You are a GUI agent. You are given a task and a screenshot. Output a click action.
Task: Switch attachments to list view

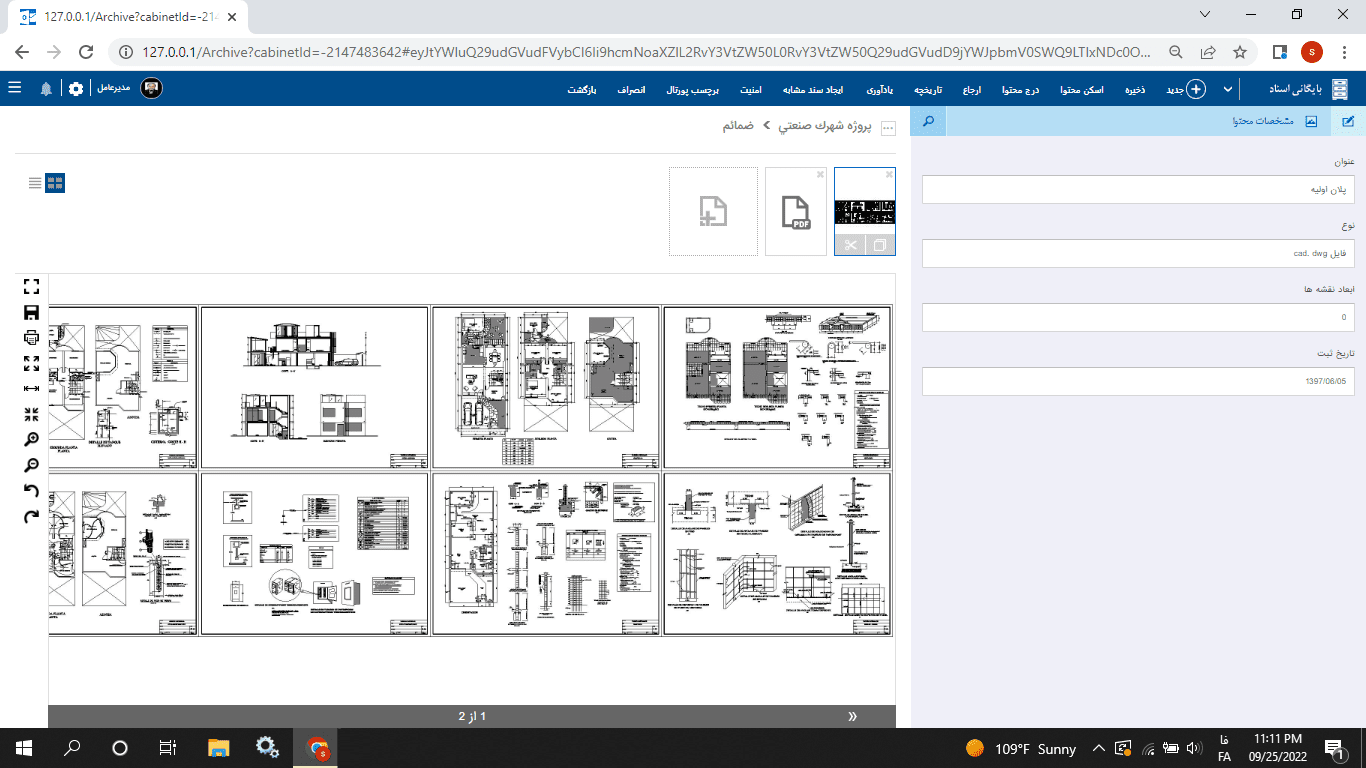tap(36, 183)
